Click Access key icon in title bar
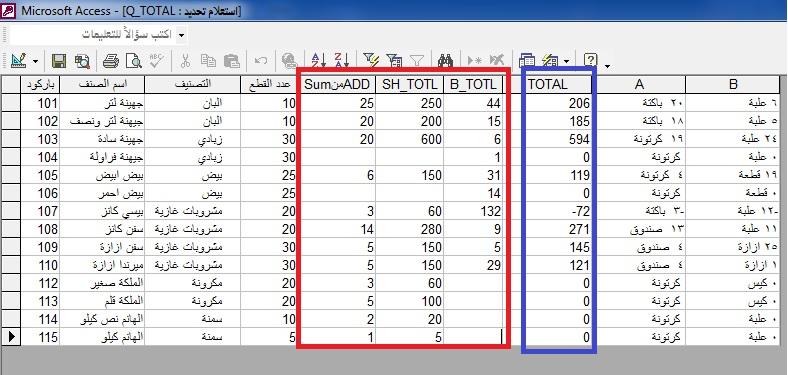Viewport: 788px width, 375px height. [9, 10]
